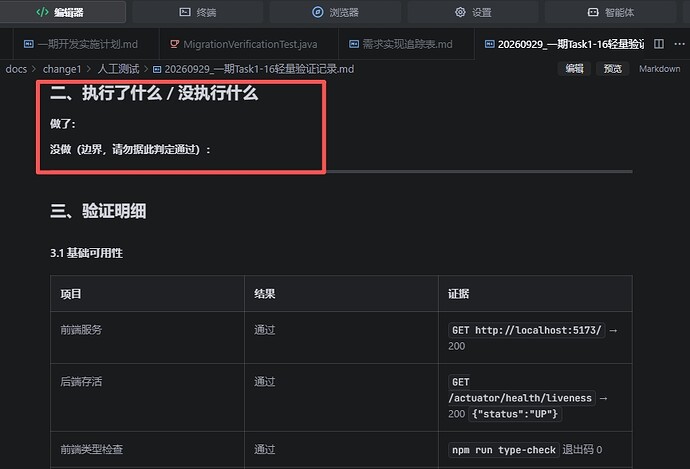
Task: Toggle split editor layout icon
Action: 659,44
